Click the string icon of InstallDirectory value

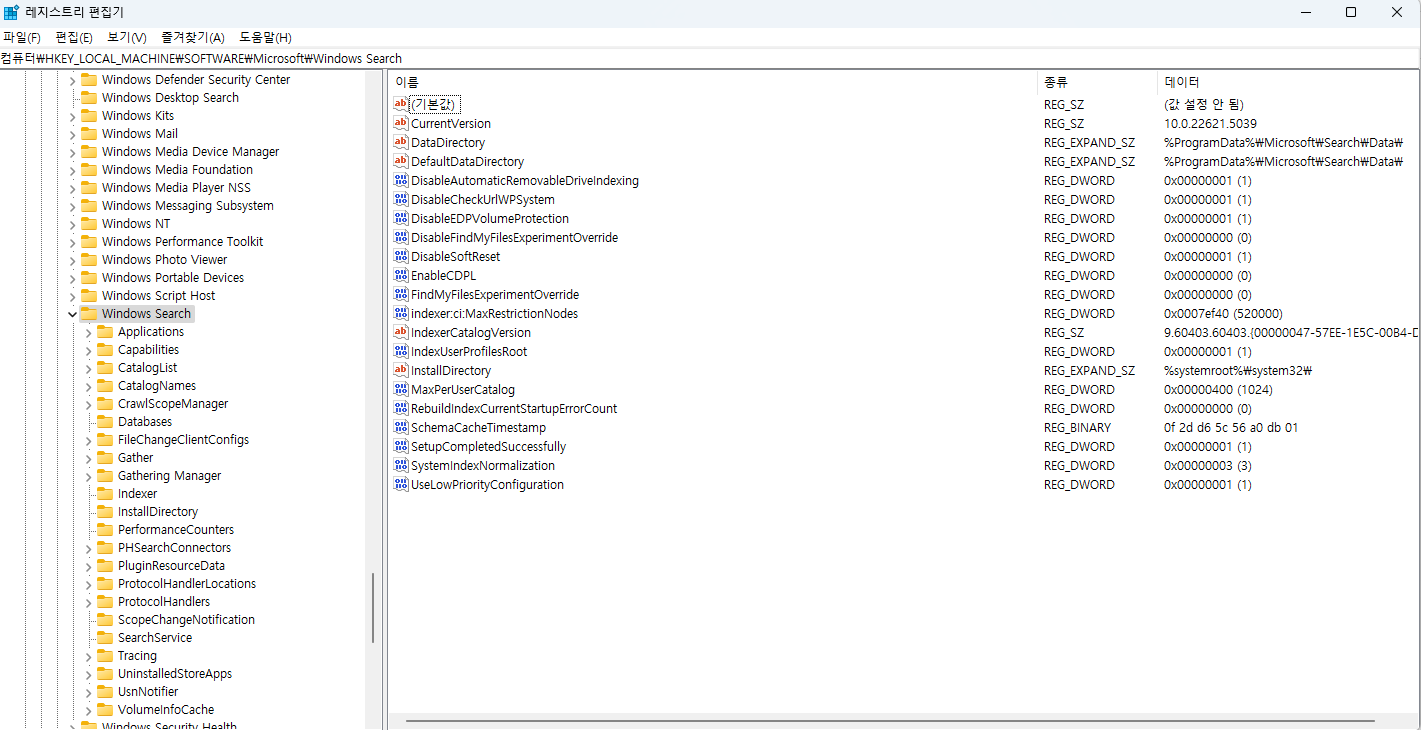pyautogui.click(x=401, y=370)
